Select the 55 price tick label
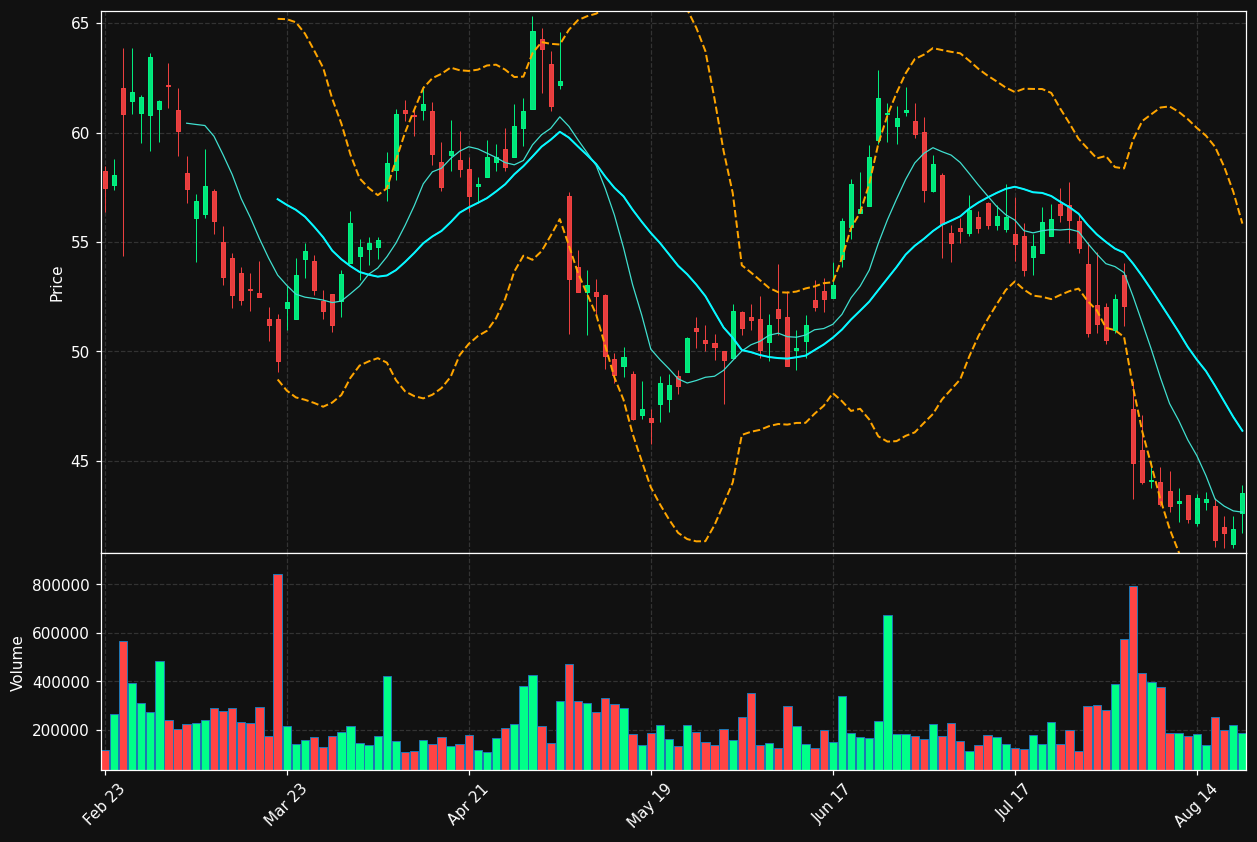The height and width of the screenshot is (842, 1257). [80, 243]
